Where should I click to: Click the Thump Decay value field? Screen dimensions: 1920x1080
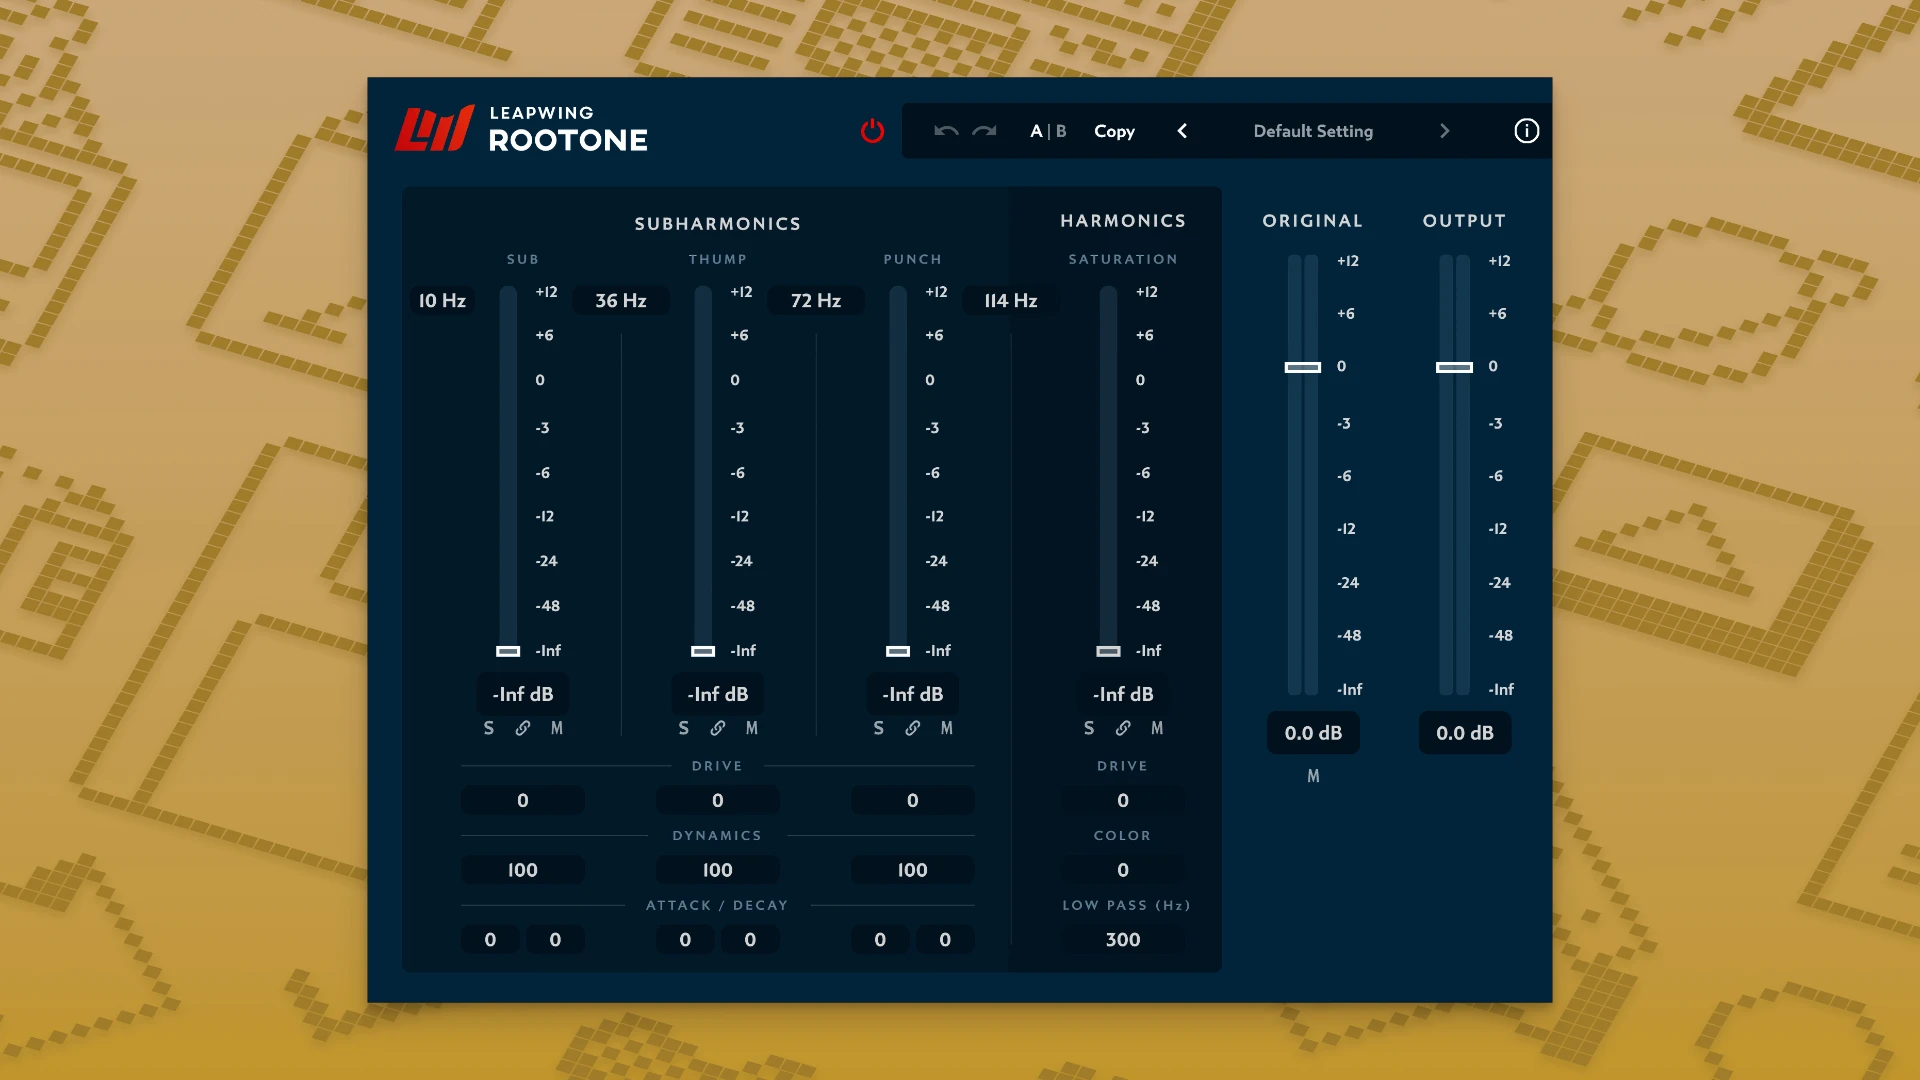(750, 939)
